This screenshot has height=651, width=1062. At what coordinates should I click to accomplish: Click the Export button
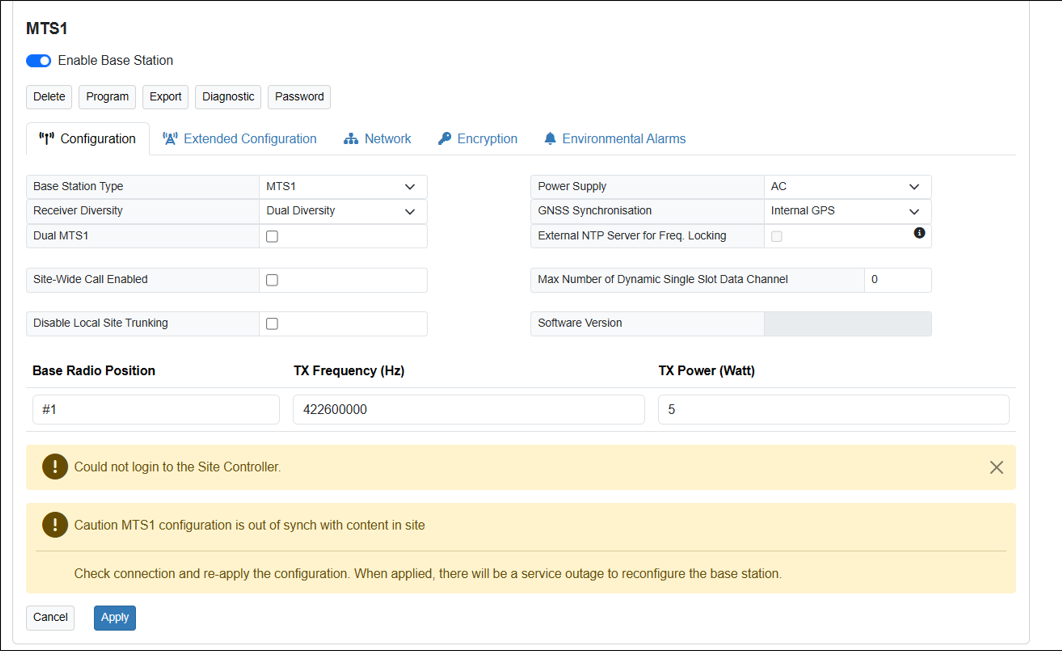(165, 97)
